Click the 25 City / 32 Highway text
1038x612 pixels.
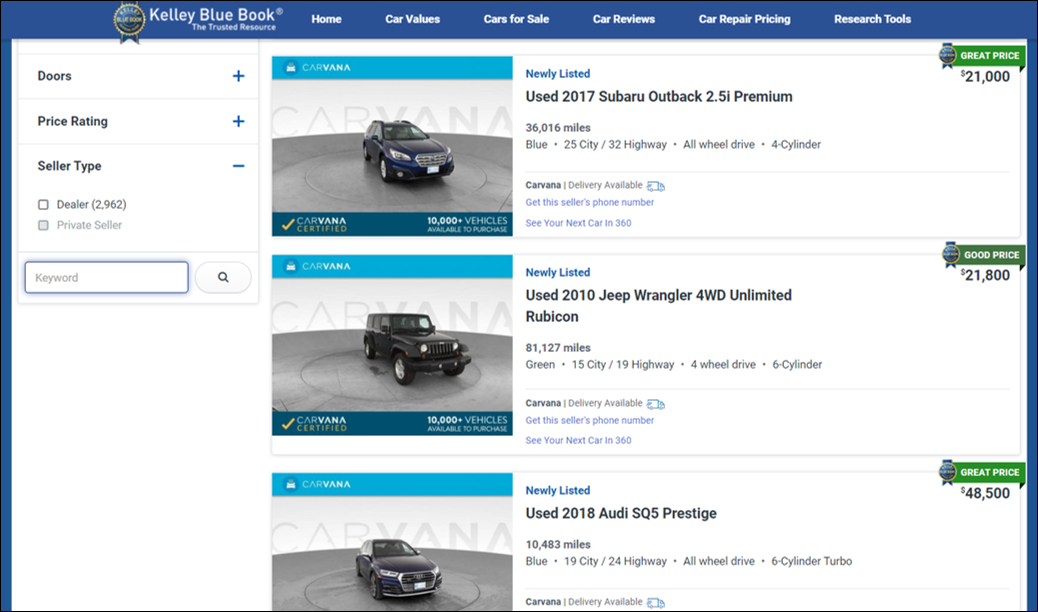click(x=615, y=145)
